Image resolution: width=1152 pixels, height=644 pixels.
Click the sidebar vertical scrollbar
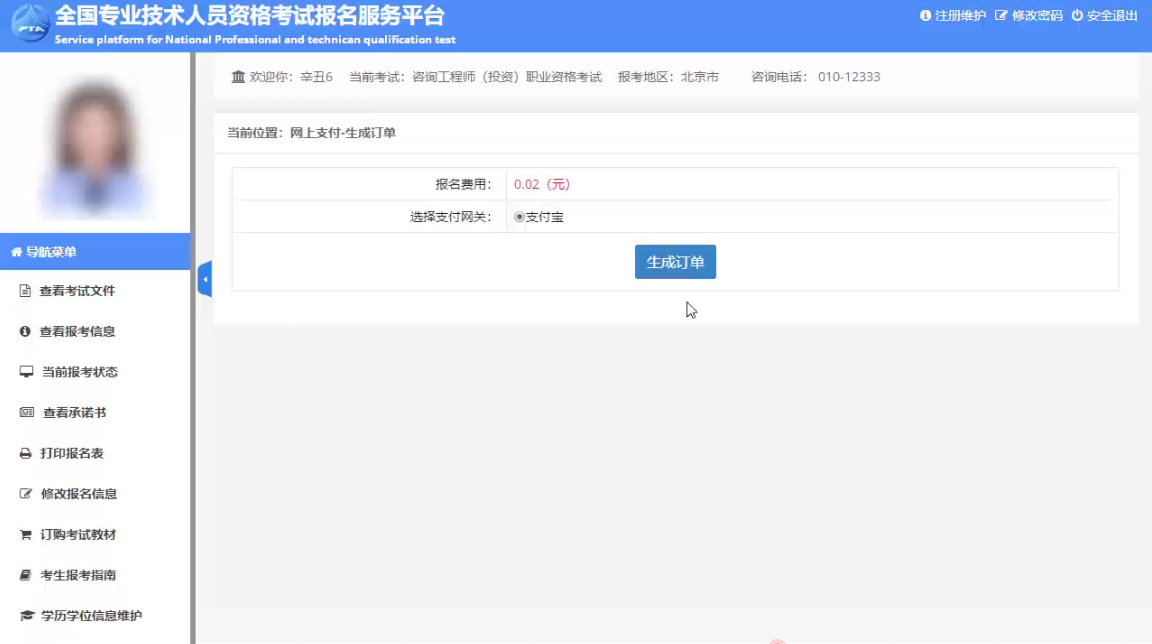192,400
